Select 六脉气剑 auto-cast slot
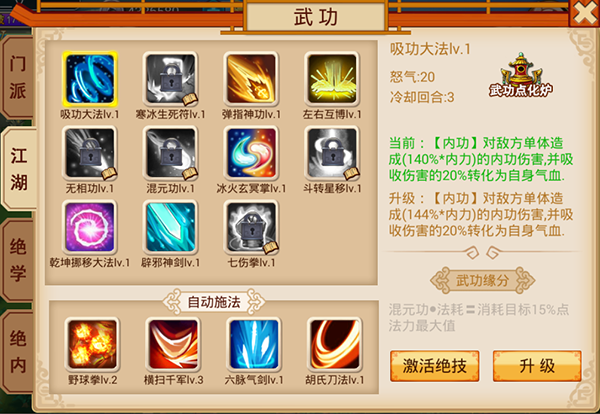Viewport: 600px width, 414px height. pyautogui.click(x=254, y=344)
